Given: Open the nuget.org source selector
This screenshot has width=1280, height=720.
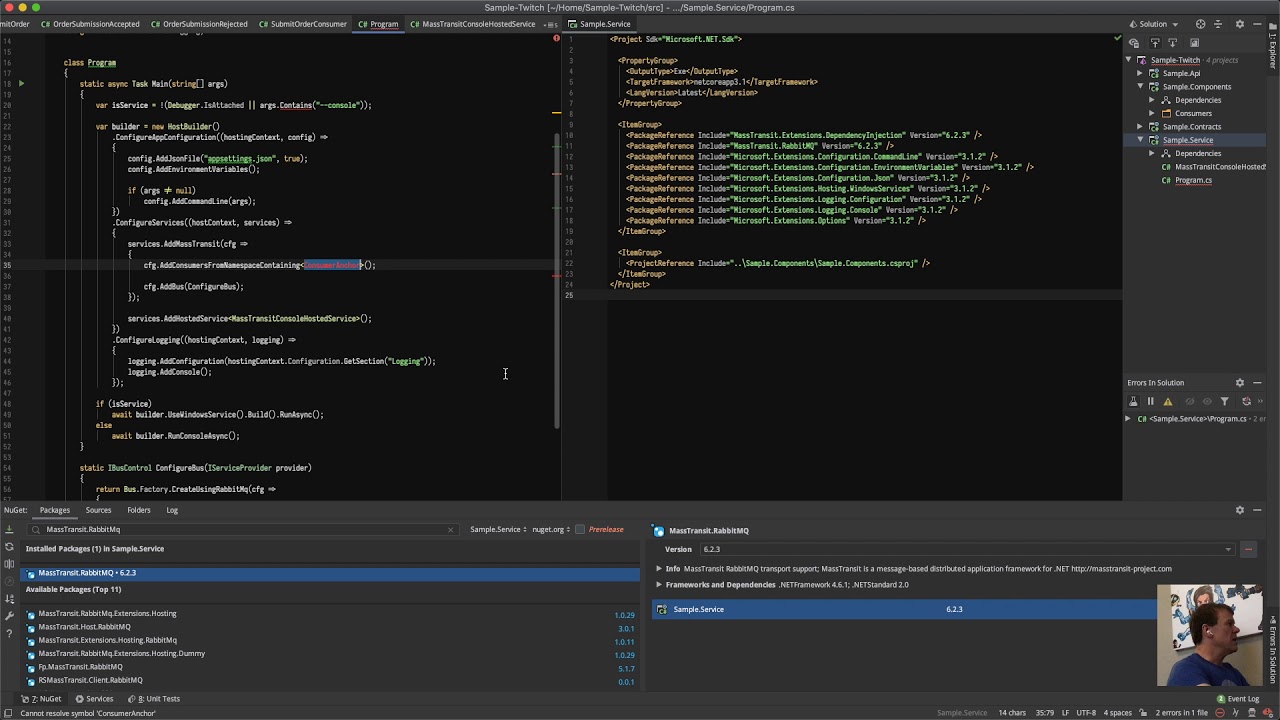Looking at the screenshot, I should (x=551, y=530).
